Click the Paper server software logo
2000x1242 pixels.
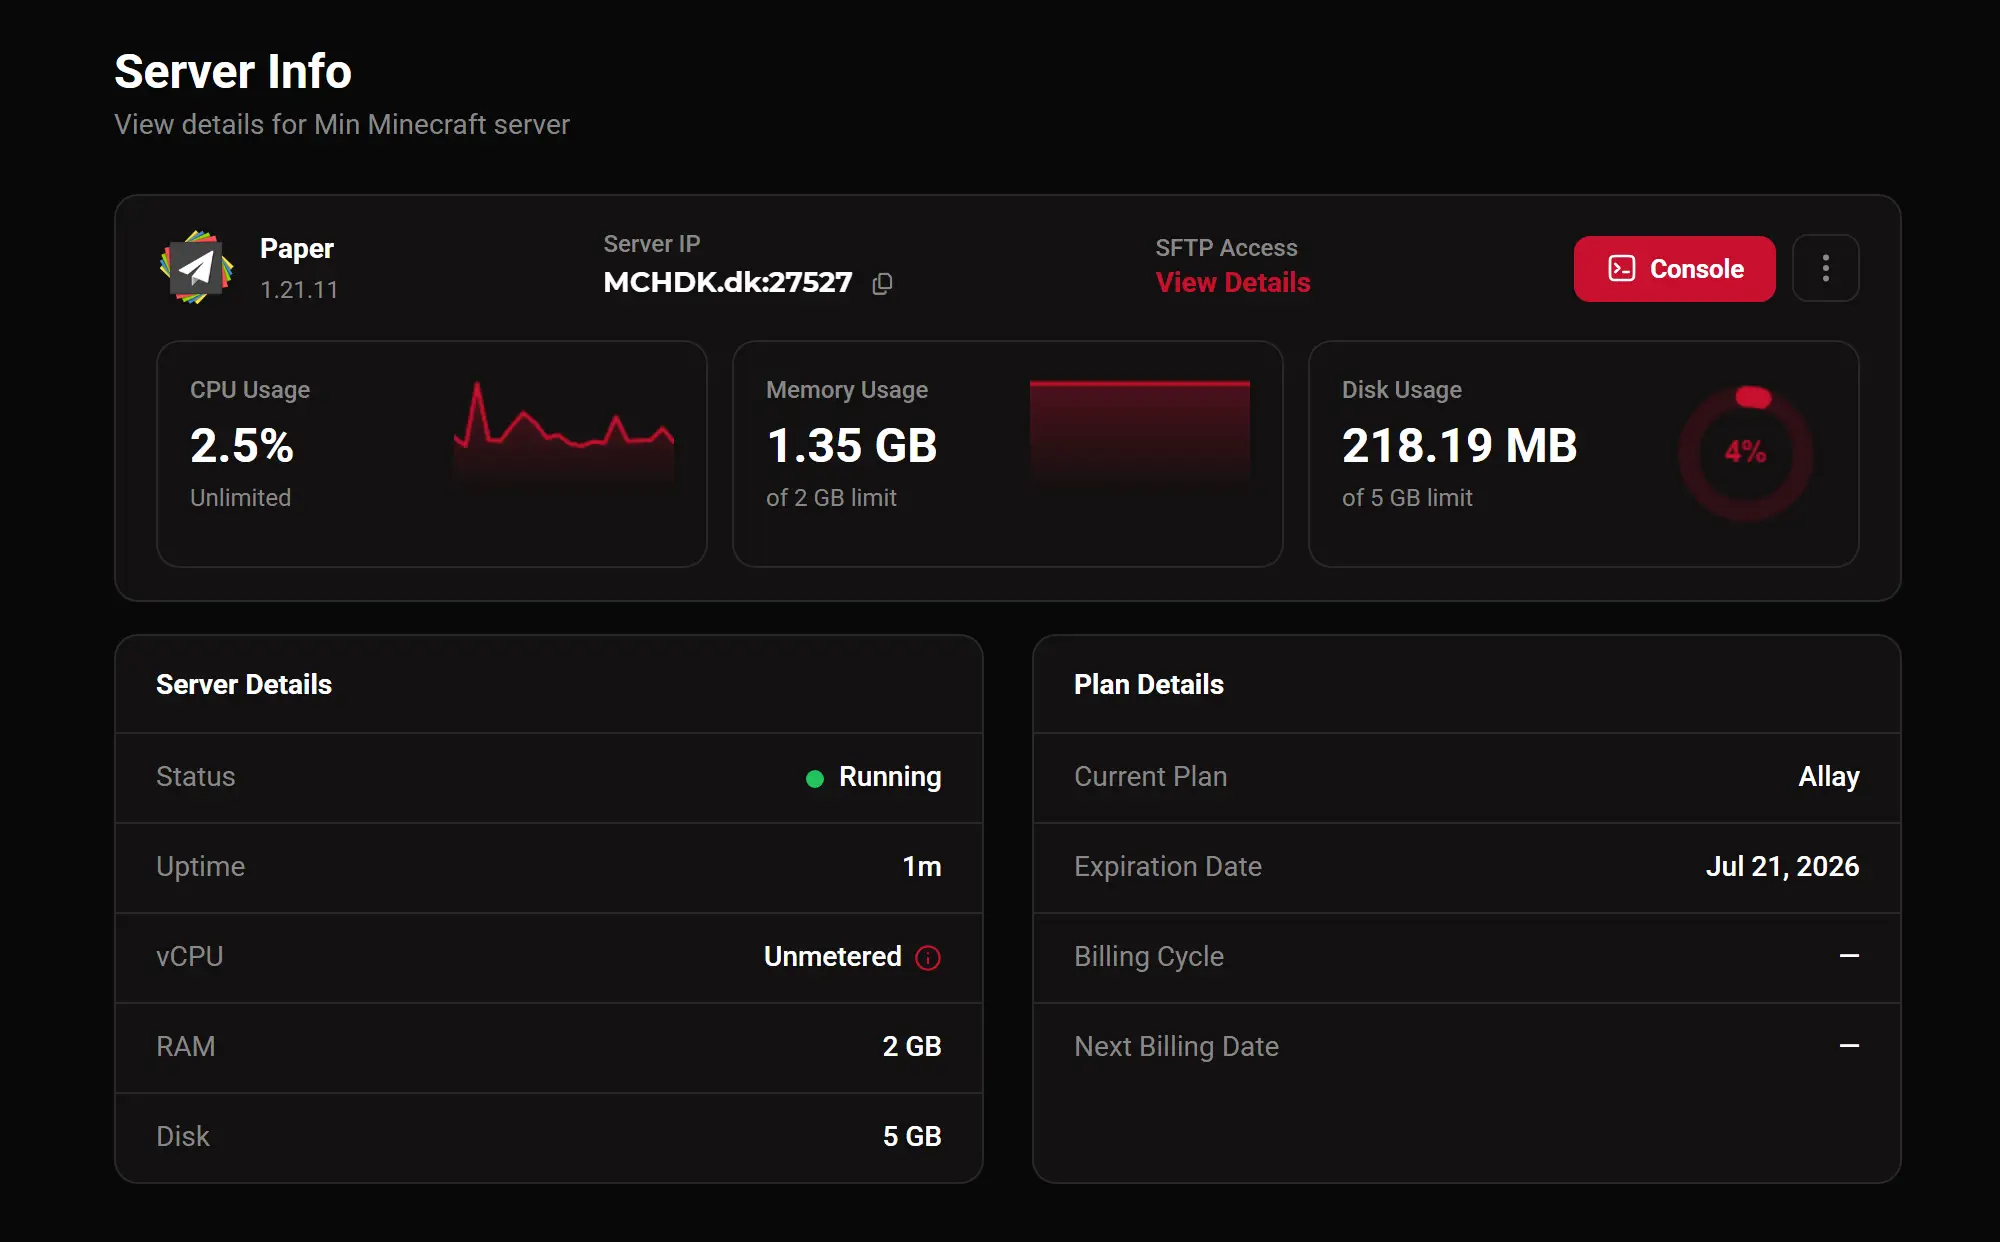click(x=197, y=267)
